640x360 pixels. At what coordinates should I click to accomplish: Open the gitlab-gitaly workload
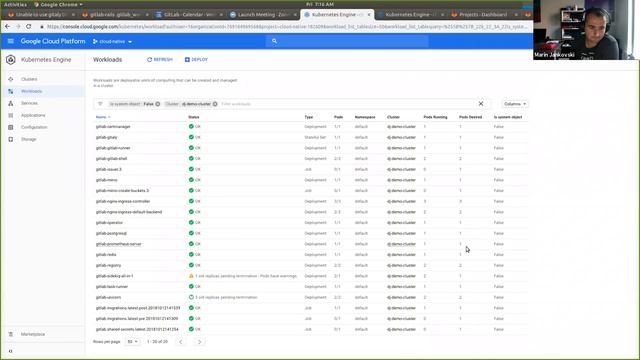[x=107, y=137]
